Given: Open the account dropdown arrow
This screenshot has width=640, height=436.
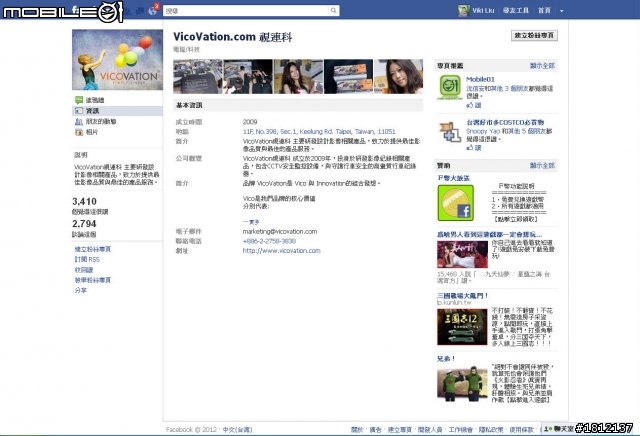Looking at the screenshot, I should [562, 11].
